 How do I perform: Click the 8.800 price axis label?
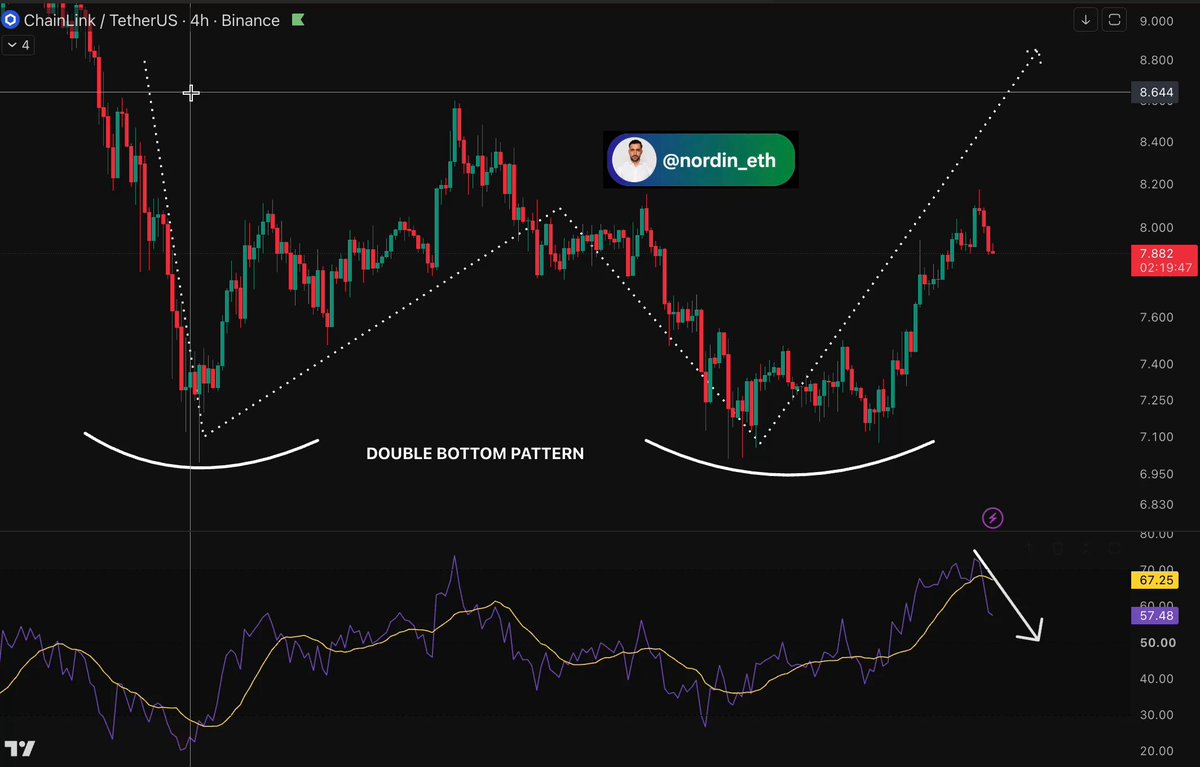click(x=1156, y=61)
